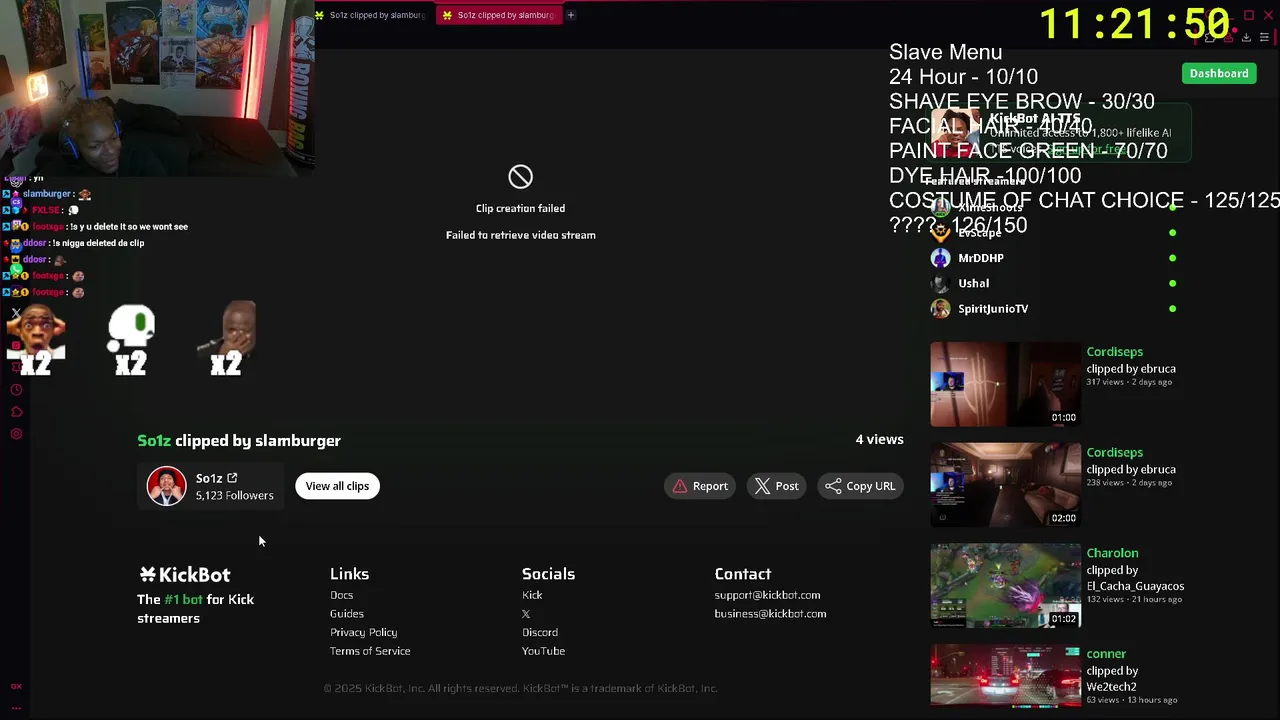
Task: Open Kick social link
Action: coord(532,595)
